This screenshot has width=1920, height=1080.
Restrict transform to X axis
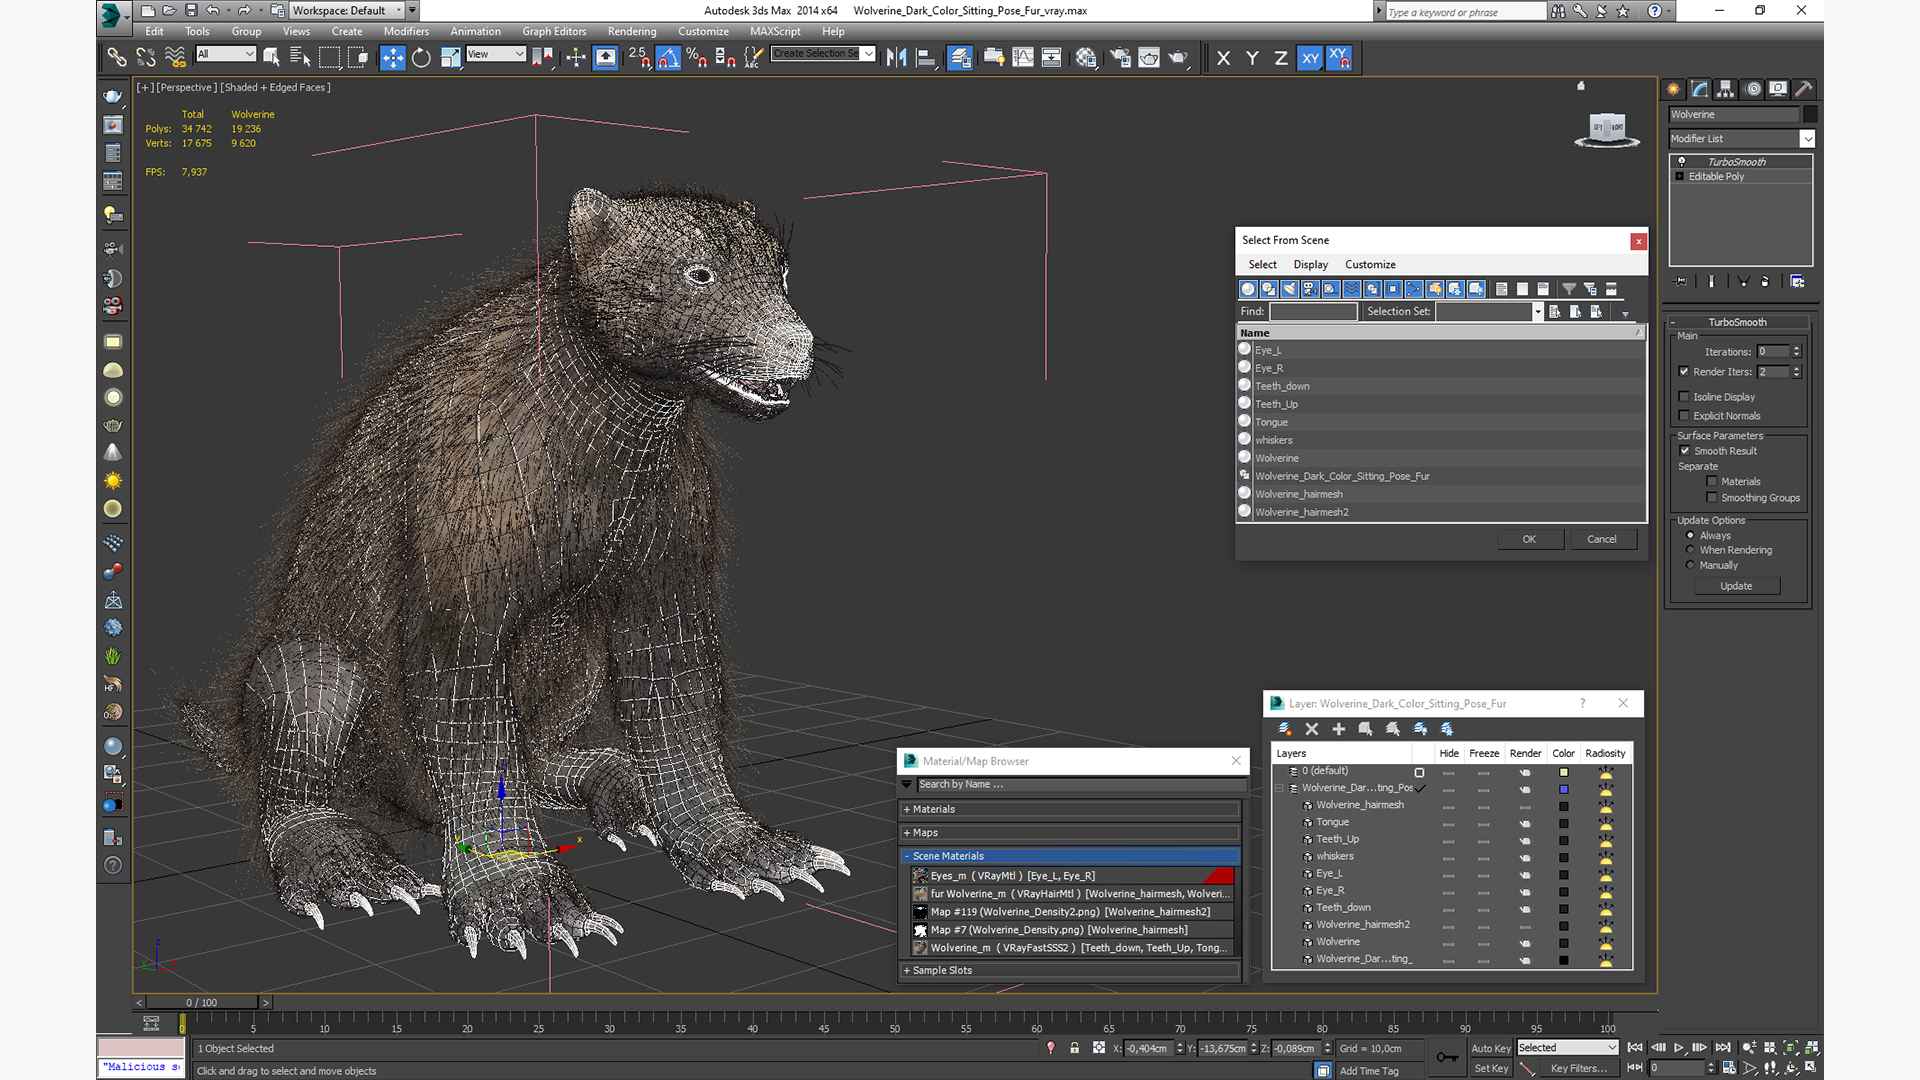(1223, 58)
